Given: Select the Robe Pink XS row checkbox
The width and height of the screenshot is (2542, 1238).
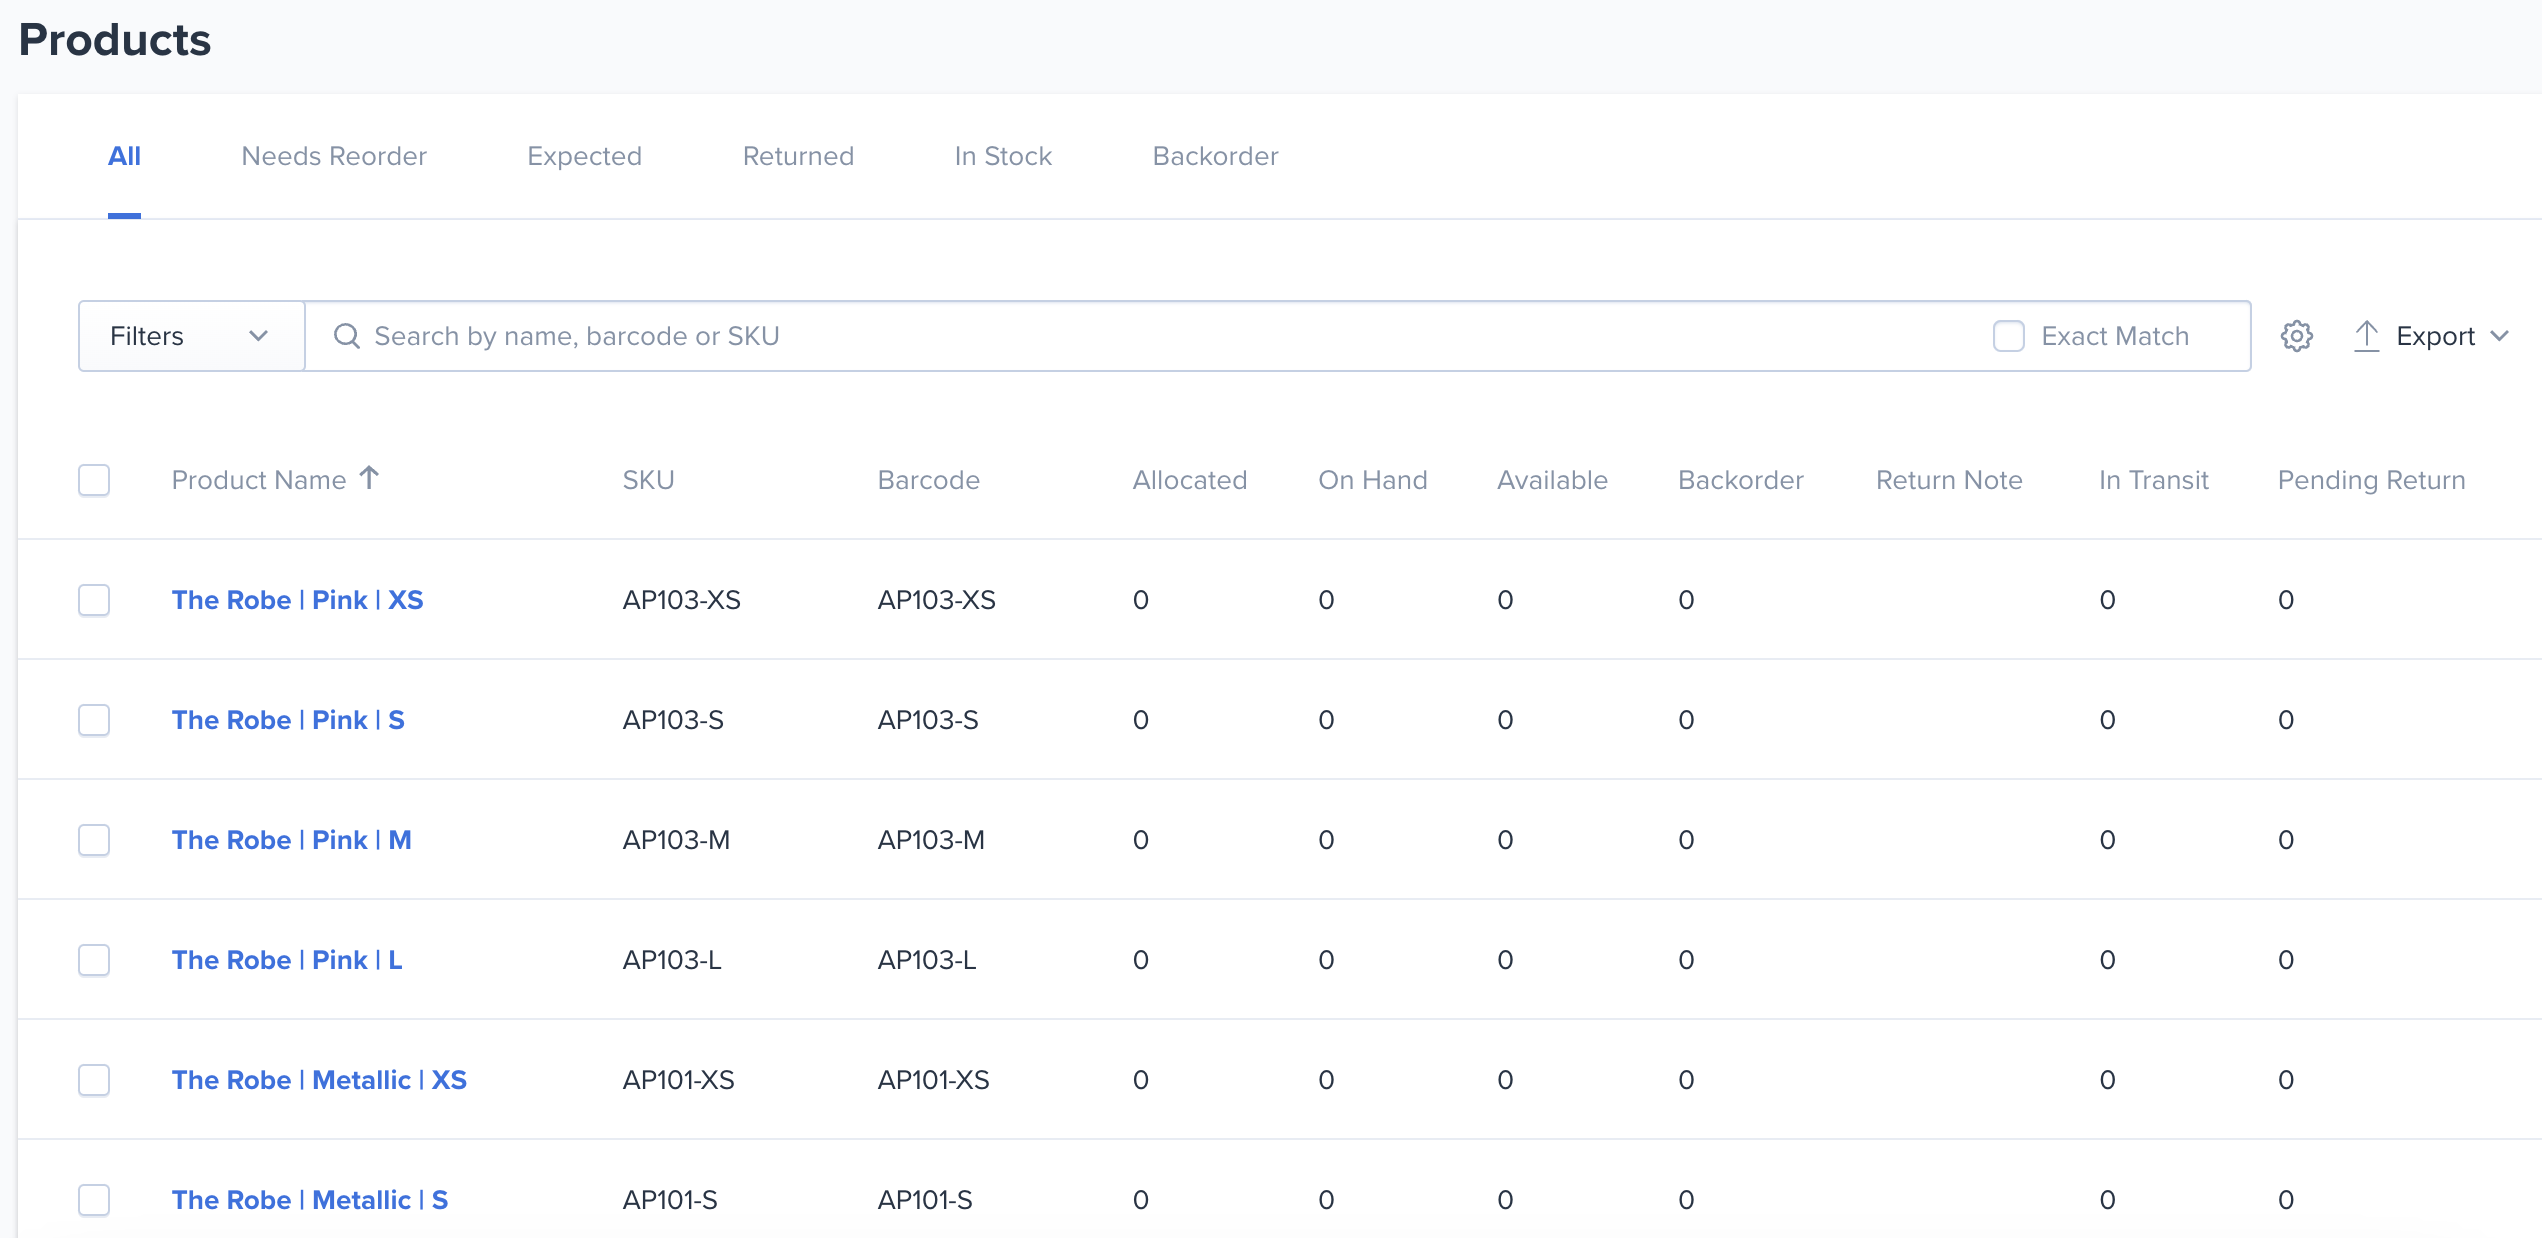Looking at the screenshot, I should tap(94, 600).
